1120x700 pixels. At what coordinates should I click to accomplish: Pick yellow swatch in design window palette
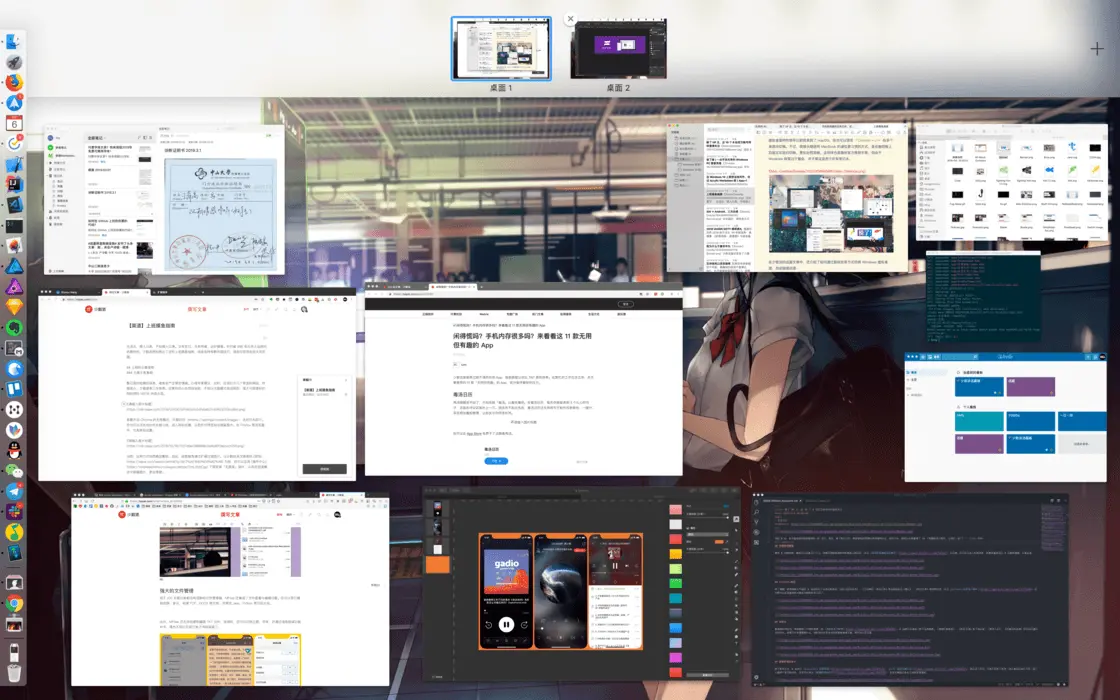[x=675, y=554]
